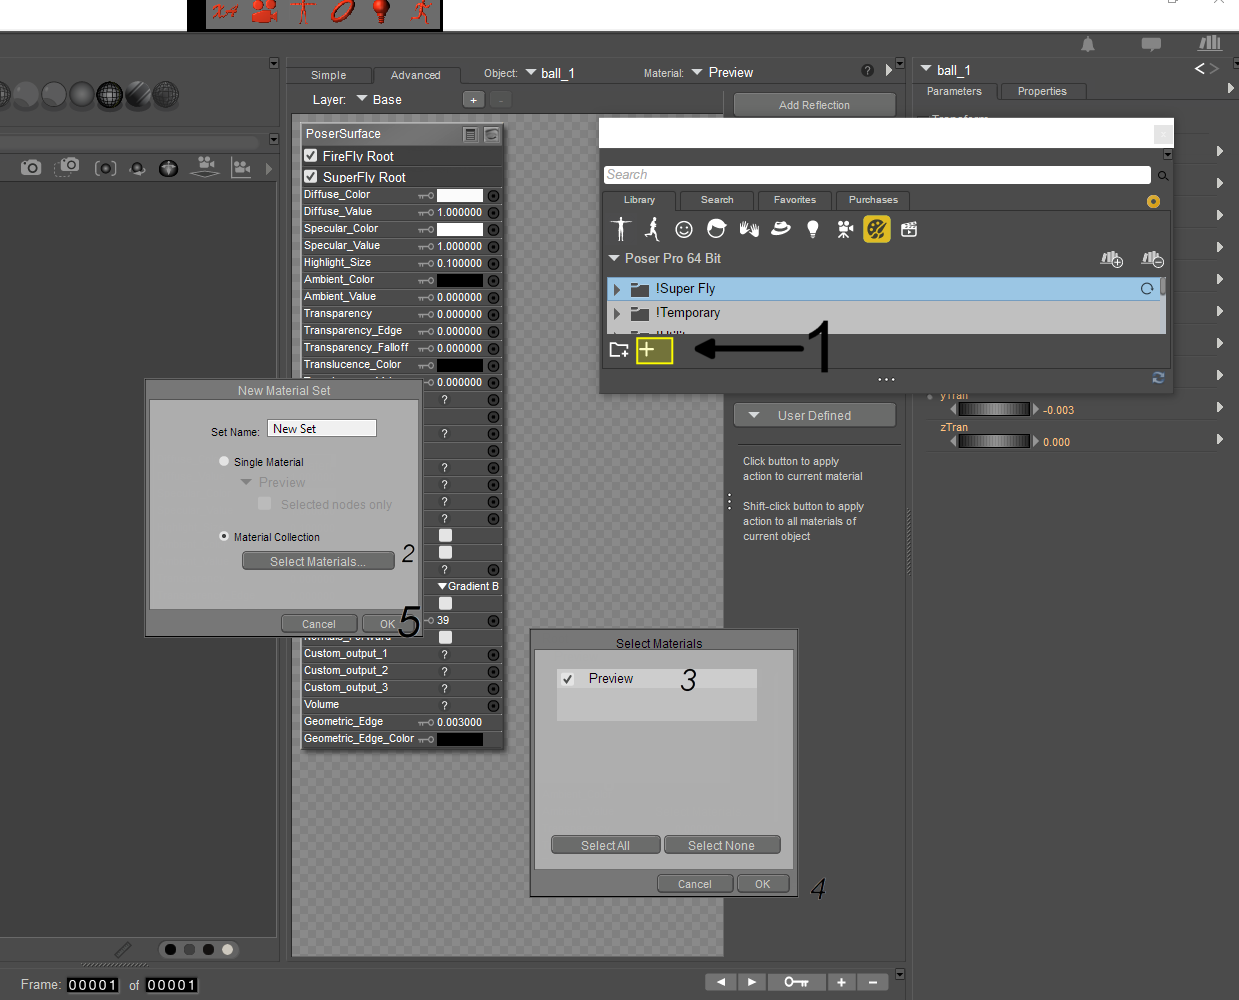The width and height of the screenshot is (1239, 1000).
Task: Open the Library tab
Action: (639, 200)
